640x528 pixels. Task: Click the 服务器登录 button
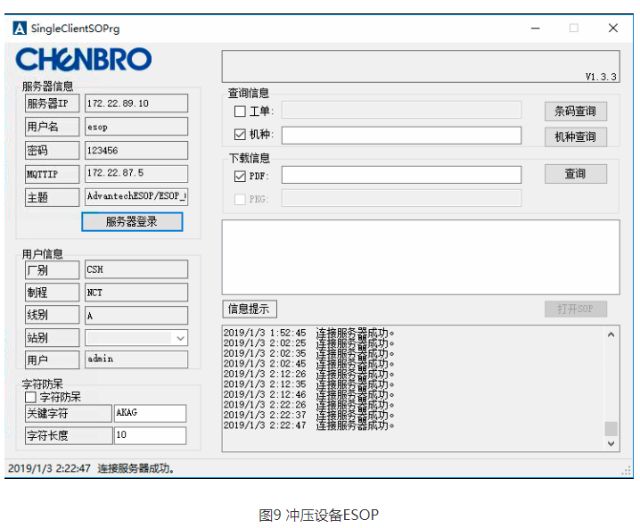click(x=132, y=222)
